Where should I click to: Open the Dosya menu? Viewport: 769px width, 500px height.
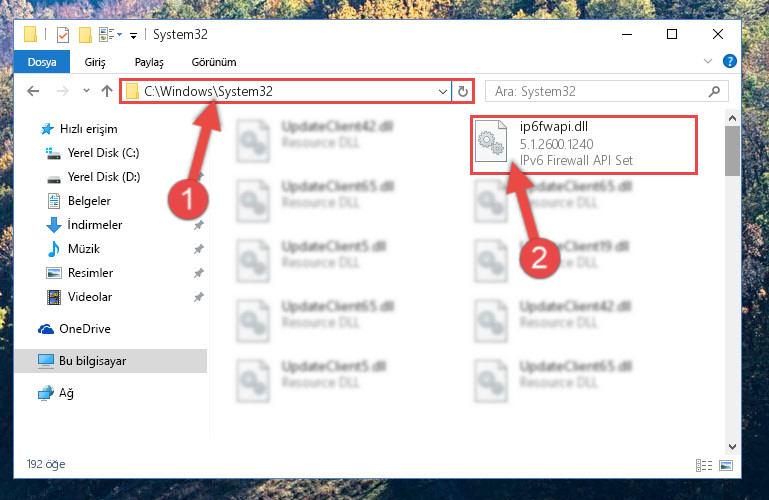pyautogui.click(x=42, y=62)
